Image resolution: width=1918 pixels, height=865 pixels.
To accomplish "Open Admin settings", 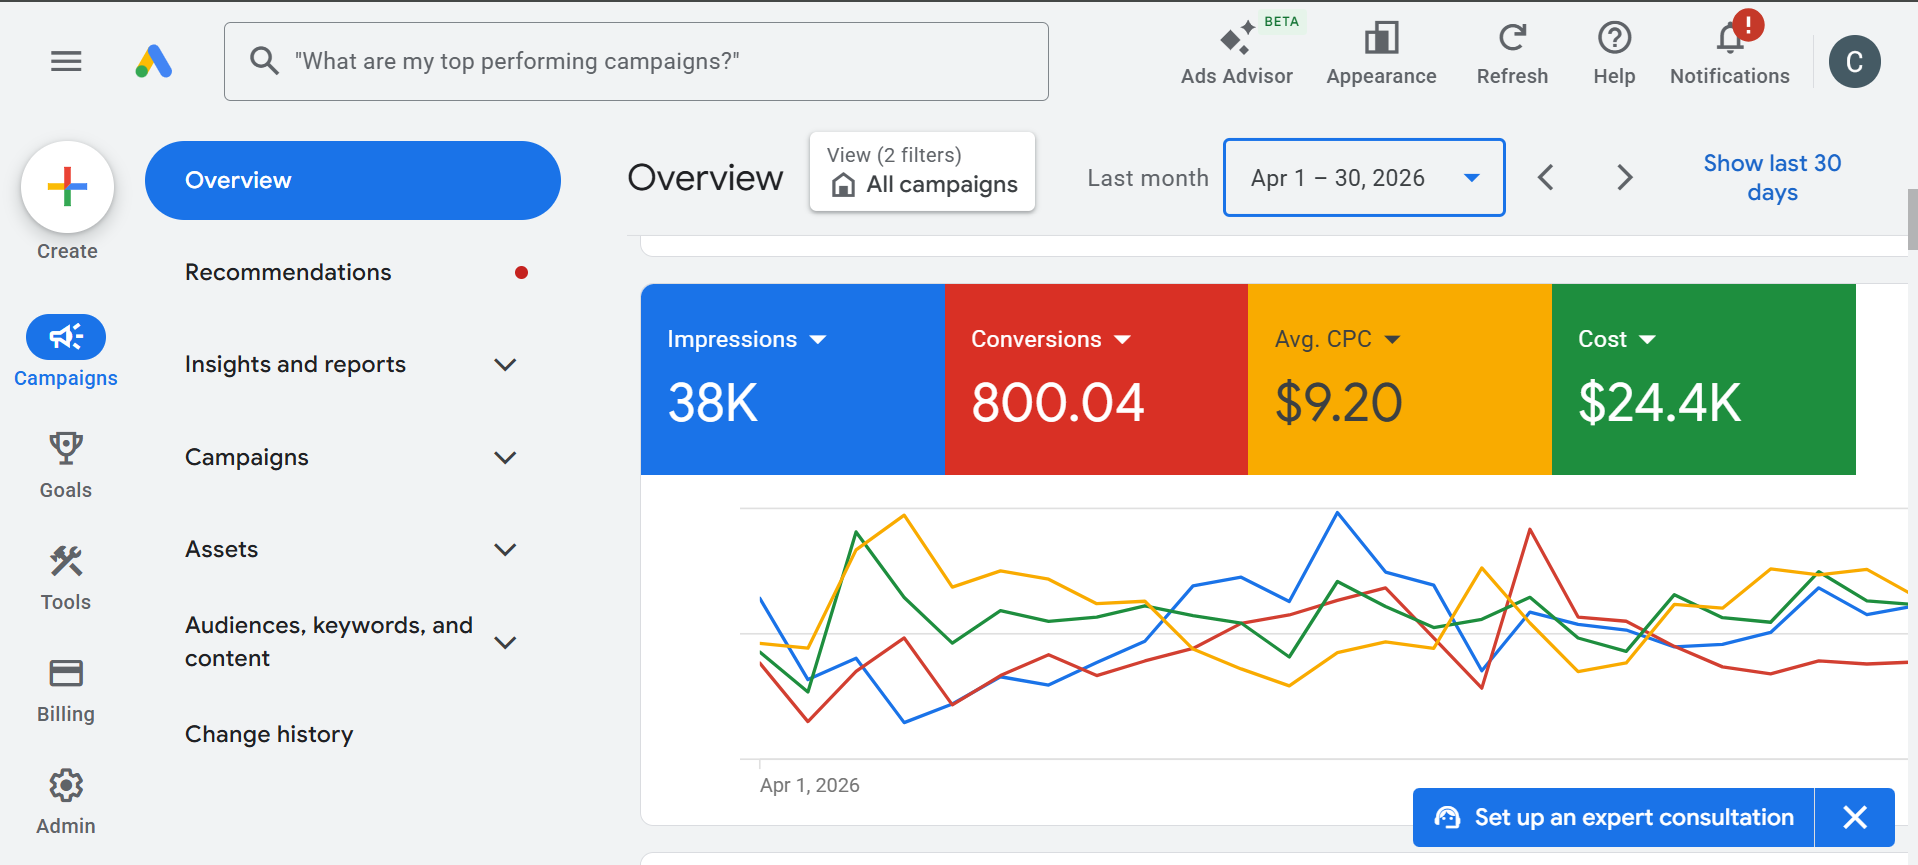I will [66, 802].
